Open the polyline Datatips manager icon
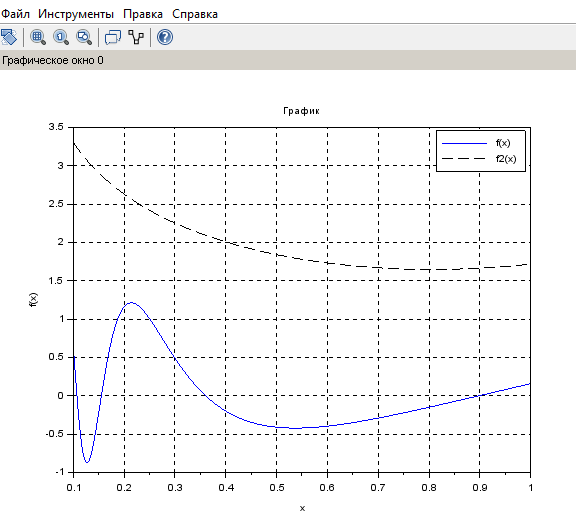The image size is (576, 523). click(x=136, y=37)
